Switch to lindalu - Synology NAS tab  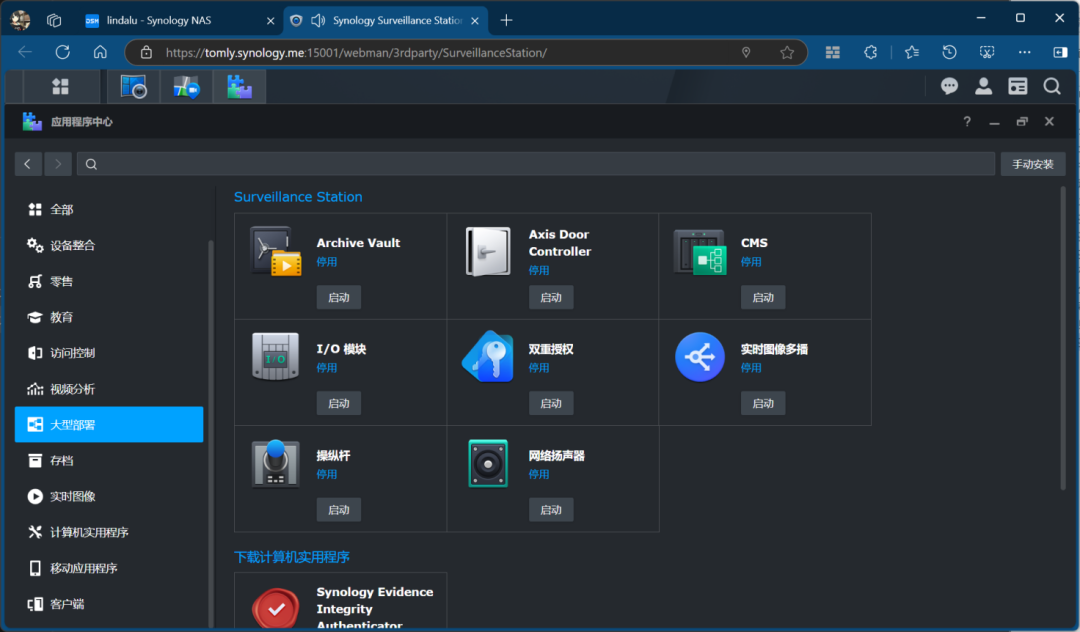pyautogui.click(x=180, y=21)
